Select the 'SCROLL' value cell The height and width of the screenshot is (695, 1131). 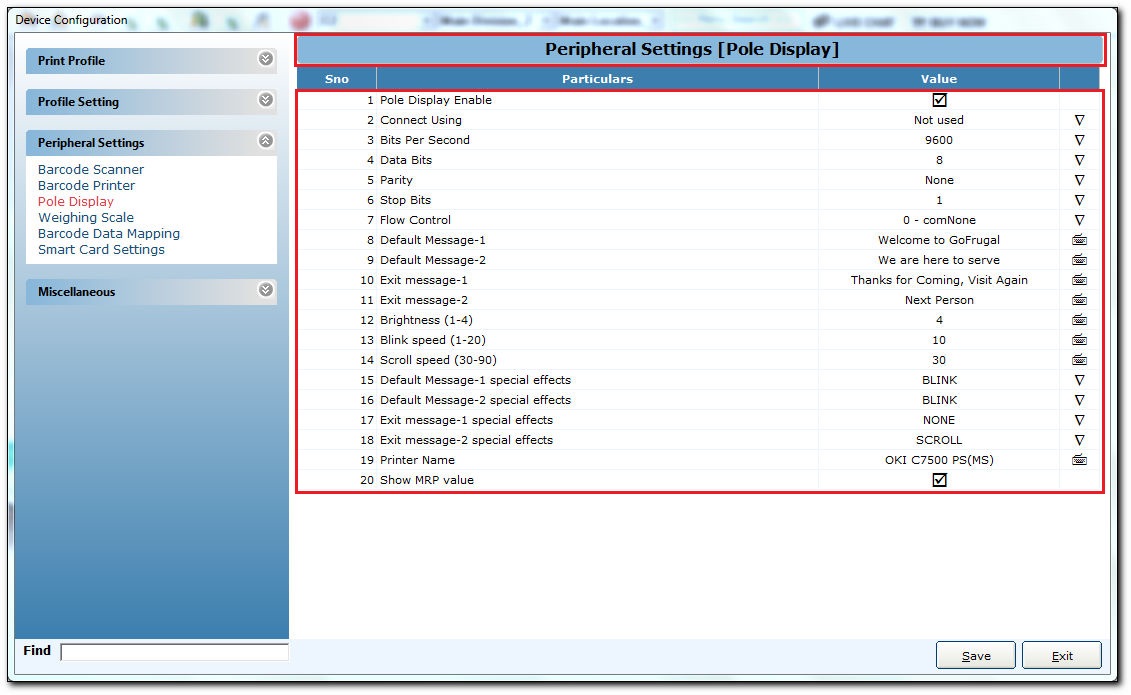coord(938,440)
